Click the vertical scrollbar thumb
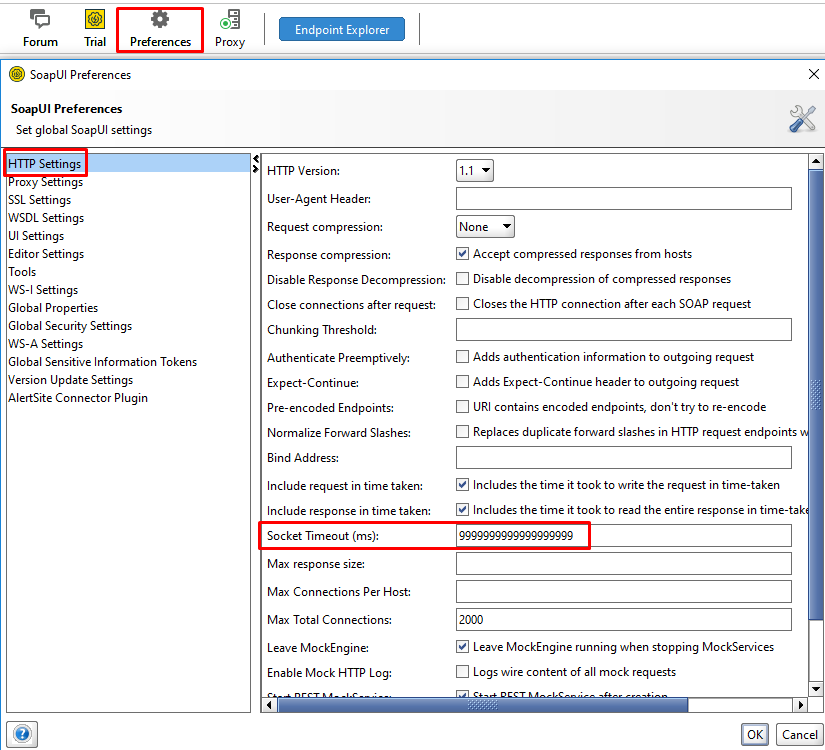The width and height of the screenshot is (825, 750). 816,395
